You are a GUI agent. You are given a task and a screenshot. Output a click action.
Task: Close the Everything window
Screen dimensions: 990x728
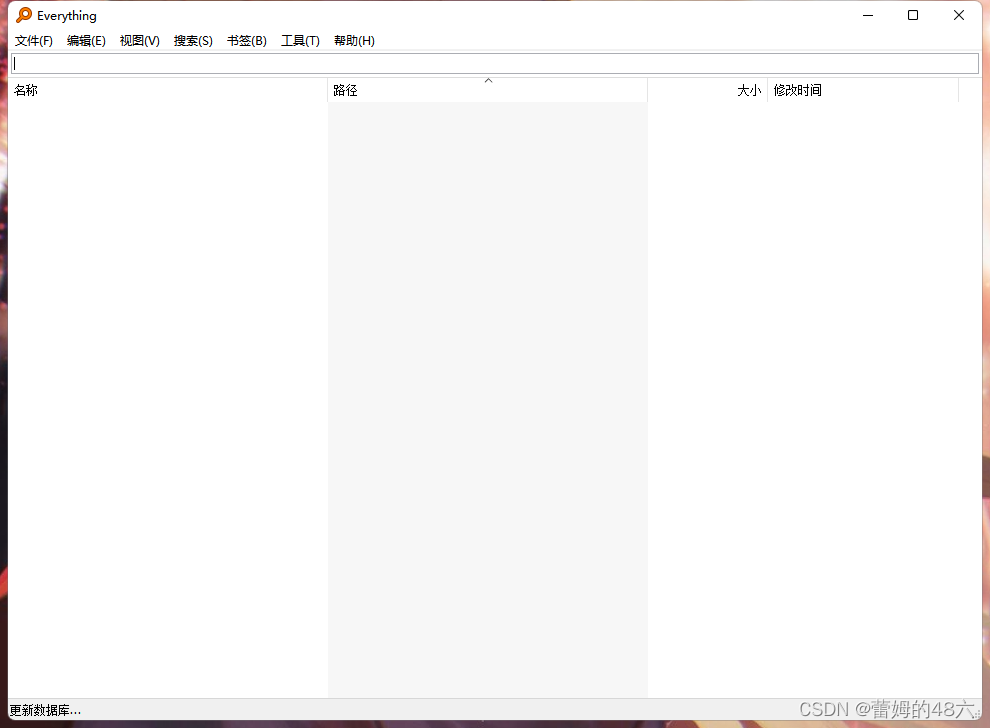tap(958, 15)
